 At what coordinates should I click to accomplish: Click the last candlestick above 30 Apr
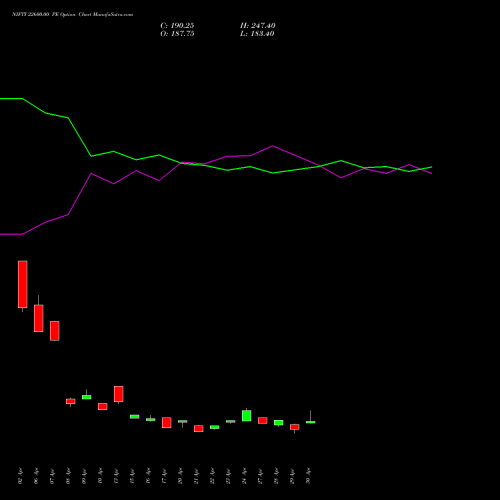(311, 421)
